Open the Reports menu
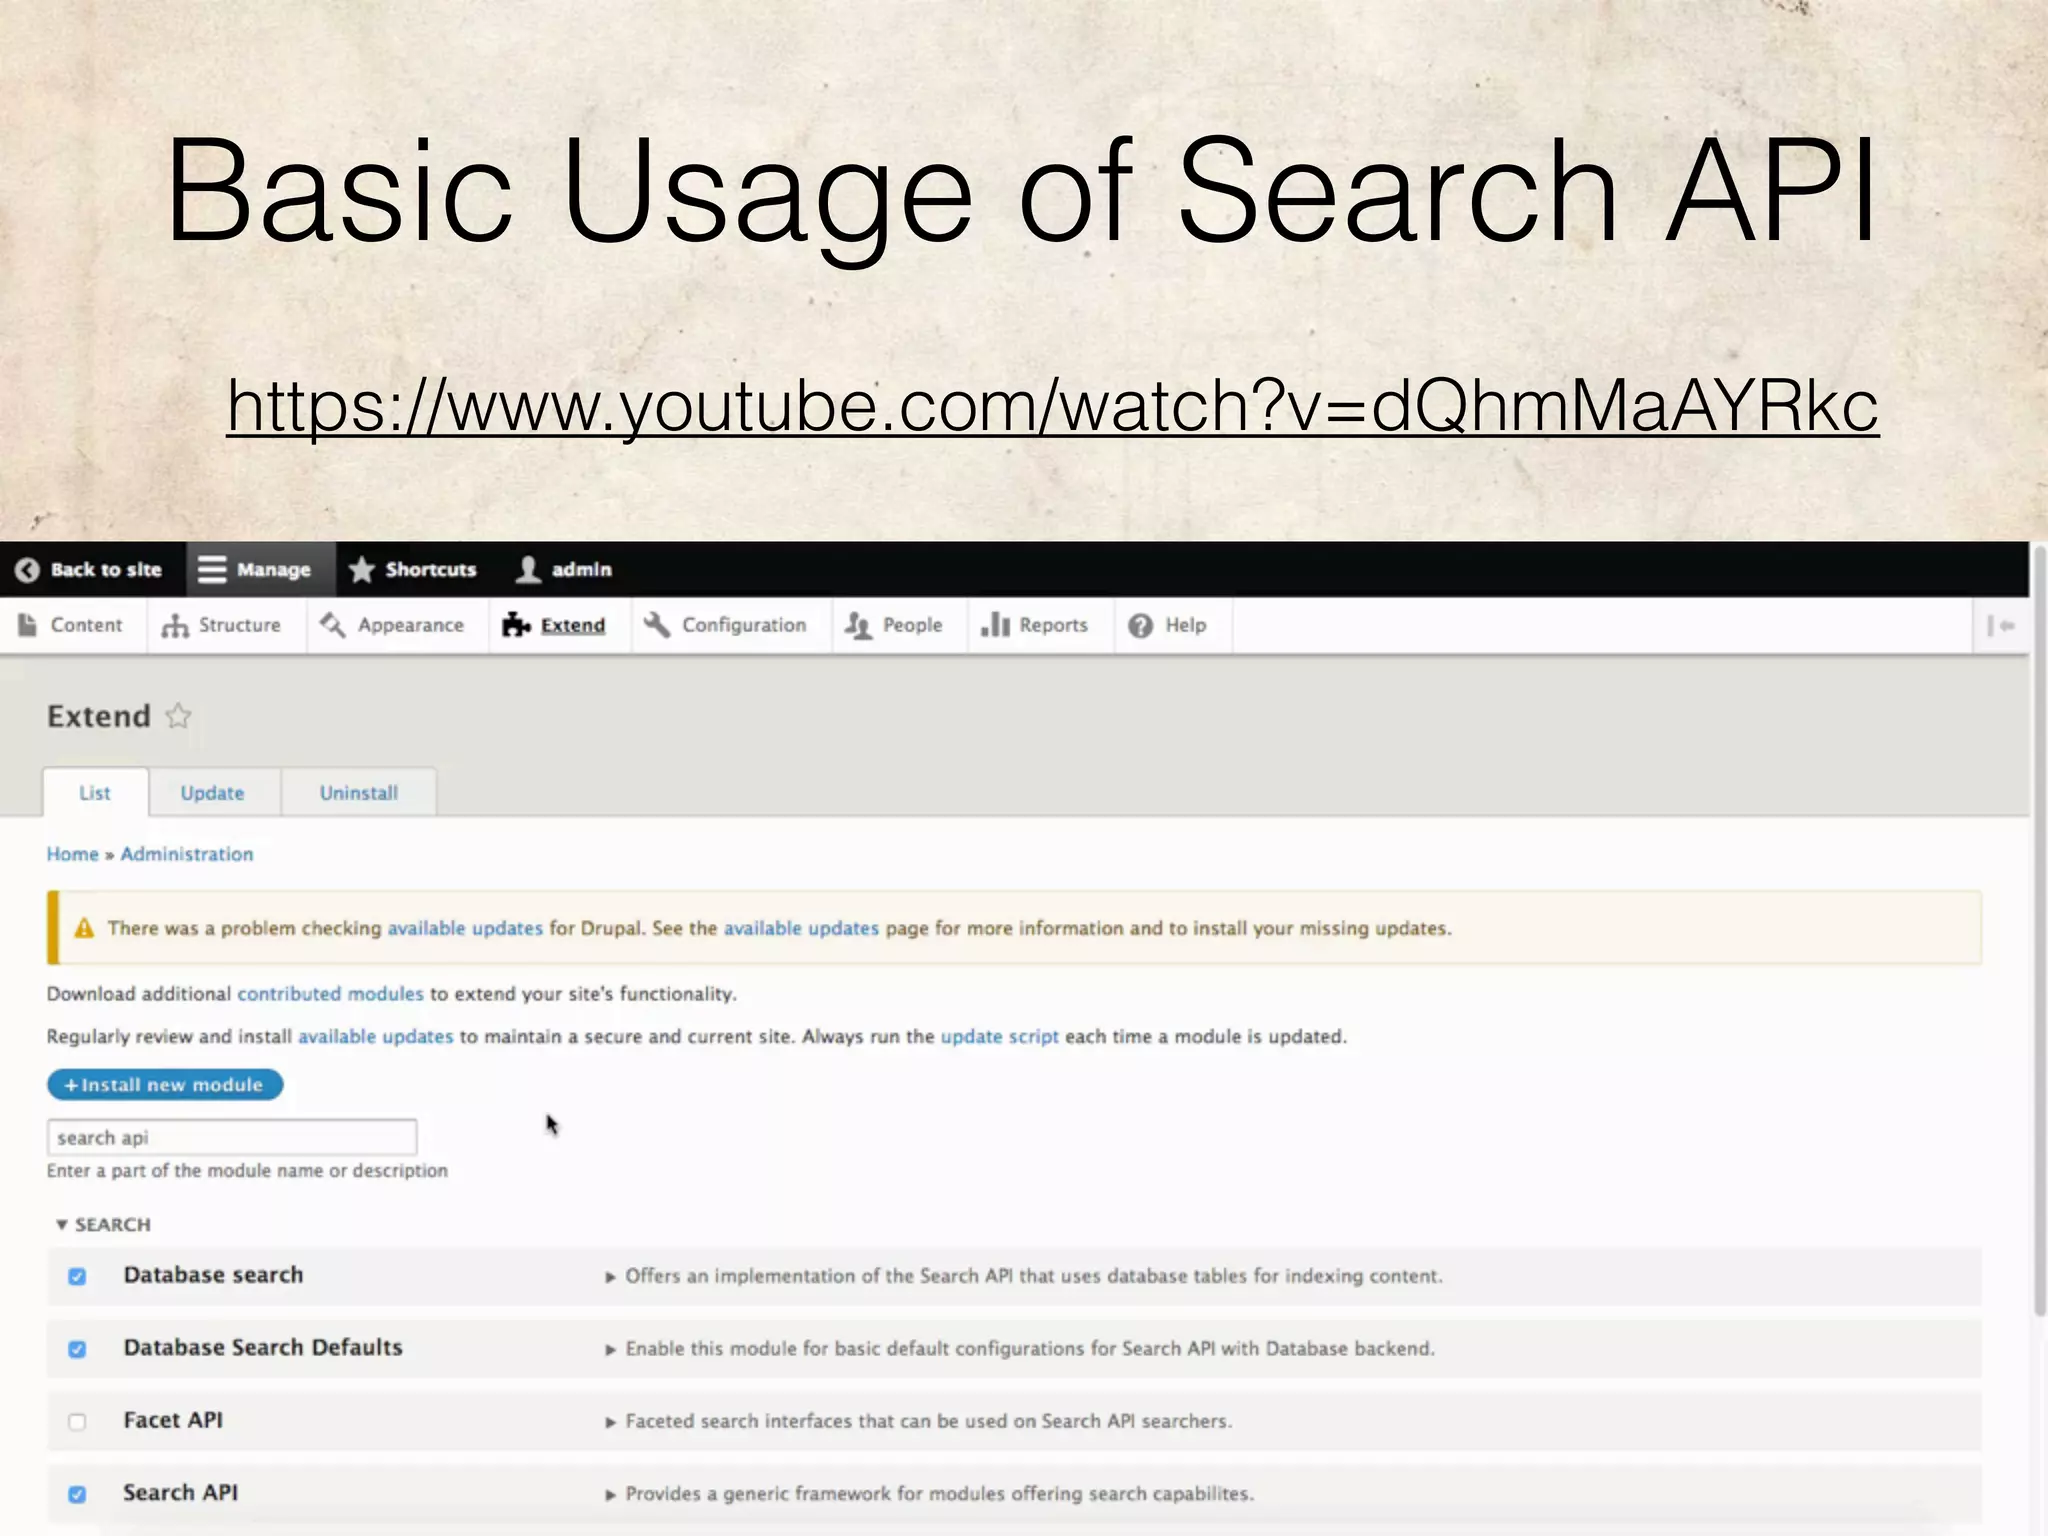Screen dimensions: 2048x1536 coord(1040,626)
